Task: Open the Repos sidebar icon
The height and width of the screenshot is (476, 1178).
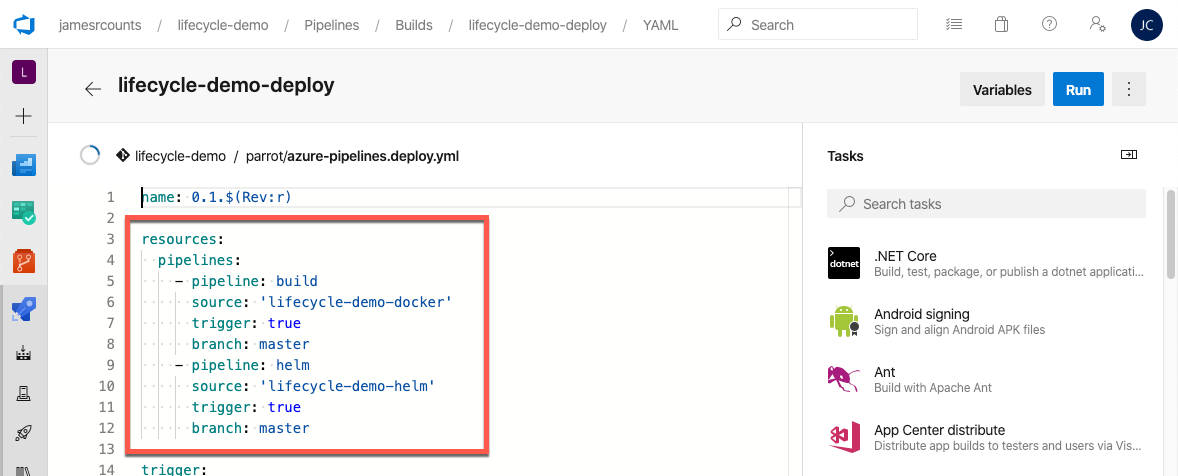Action: [24, 261]
